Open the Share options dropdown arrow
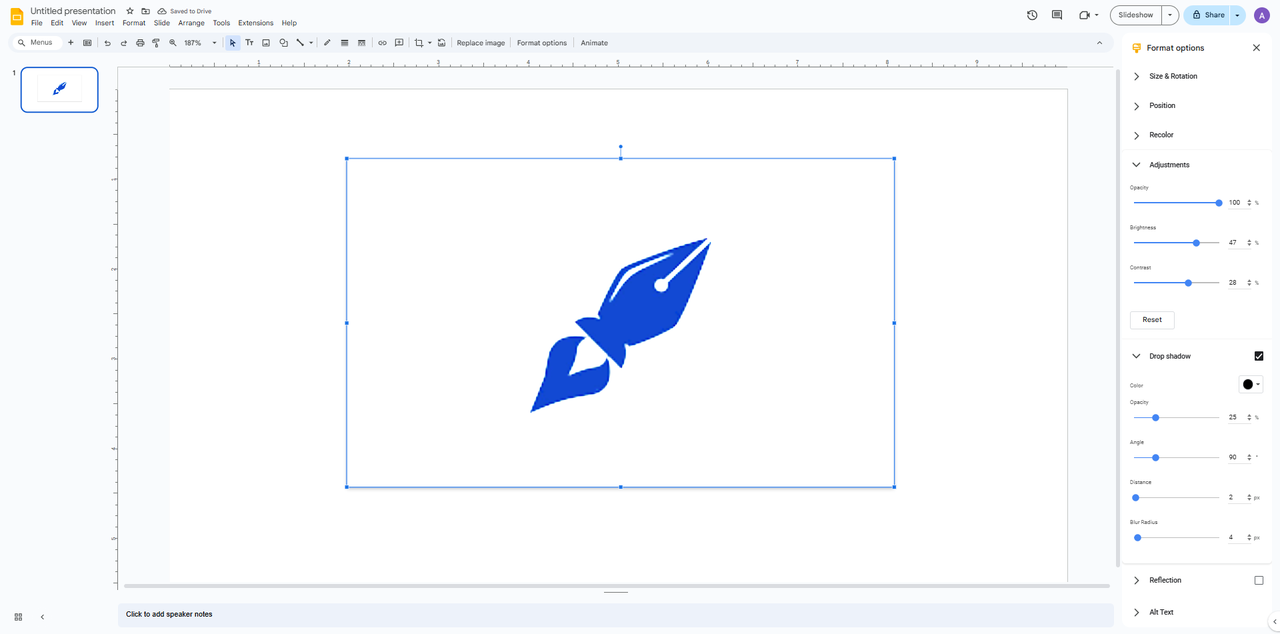1280x634 pixels. [1237, 15]
